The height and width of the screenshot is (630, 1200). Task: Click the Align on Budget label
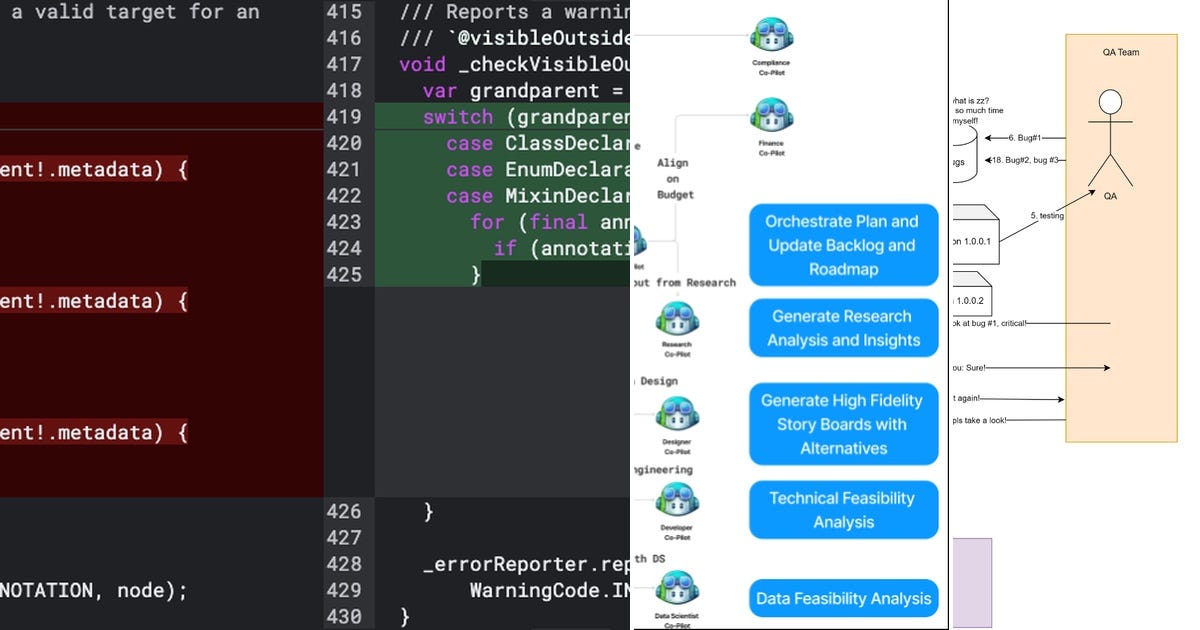(x=673, y=178)
